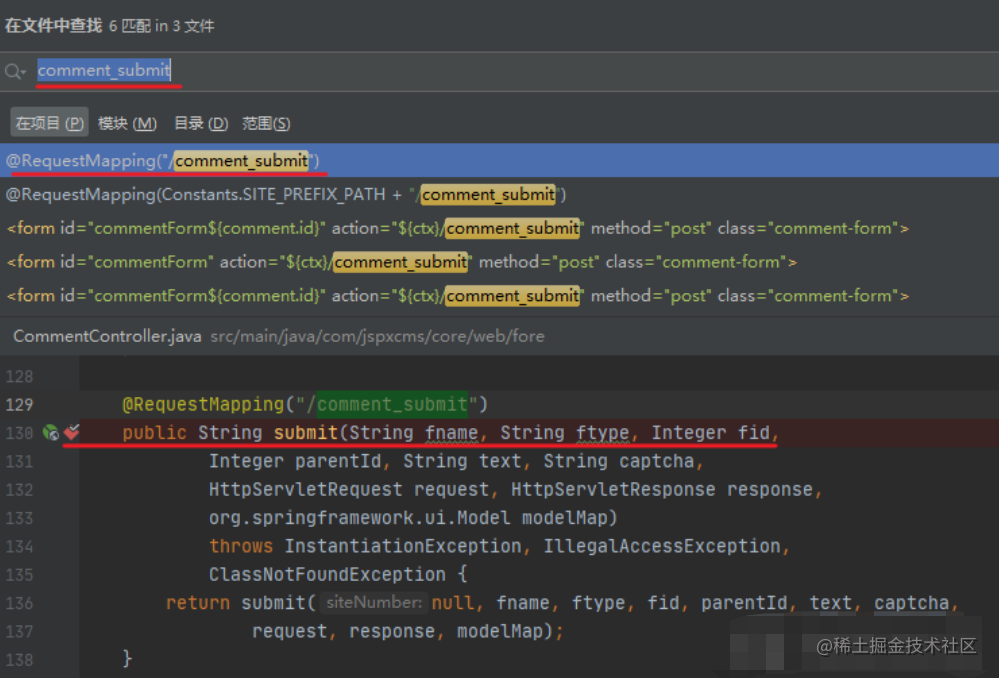Image resolution: width=999 pixels, height=678 pixels.
Task: Click the throws keyword on line 134
Action: coord(241,546)
